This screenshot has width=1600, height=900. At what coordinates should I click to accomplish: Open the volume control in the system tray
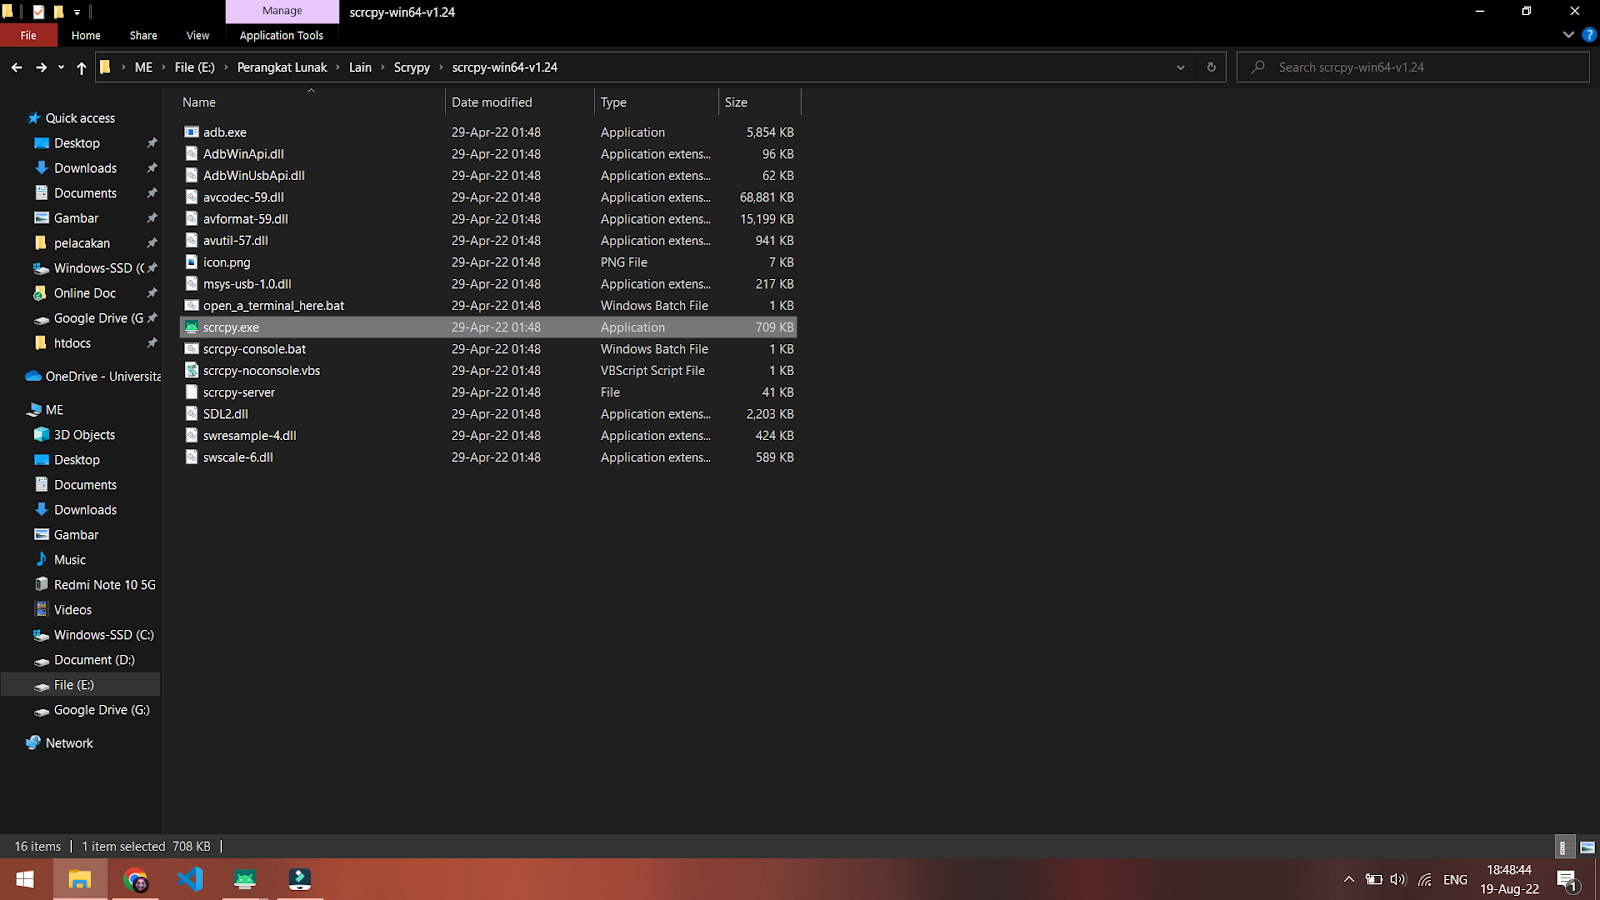(x=1398, y=880)
